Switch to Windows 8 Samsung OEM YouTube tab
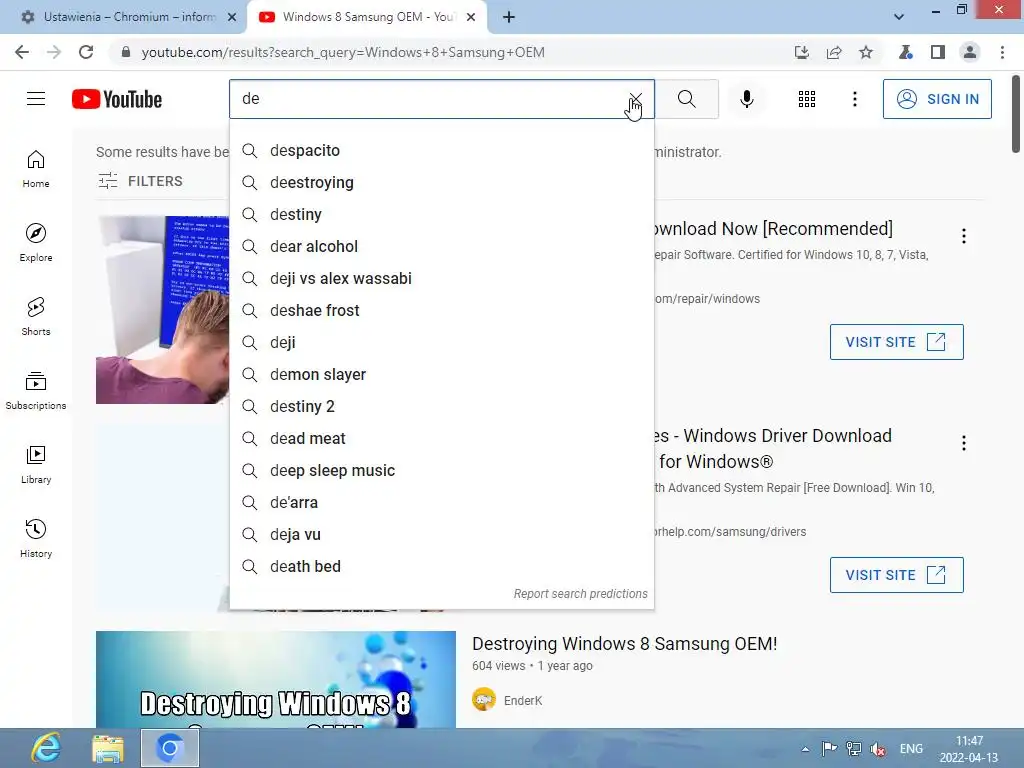1024x768 pixels. click(367, 17)
